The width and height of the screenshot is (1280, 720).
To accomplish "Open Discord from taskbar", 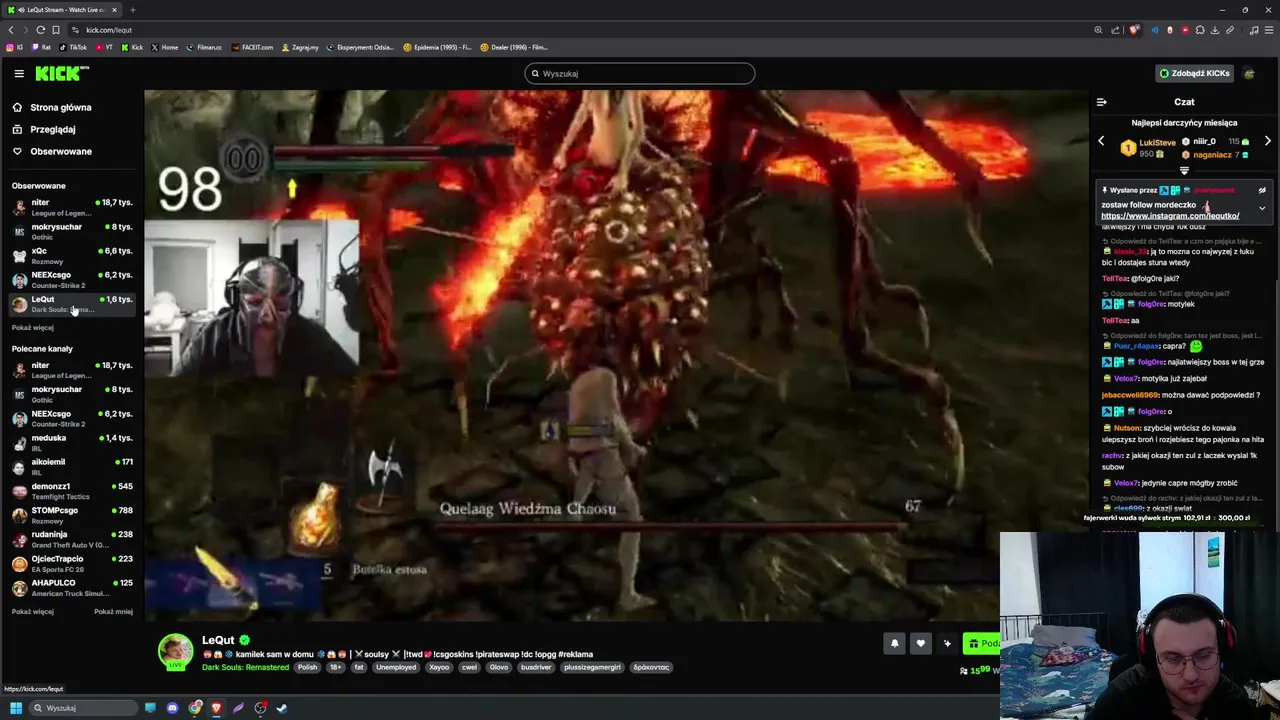I will 172,708.
